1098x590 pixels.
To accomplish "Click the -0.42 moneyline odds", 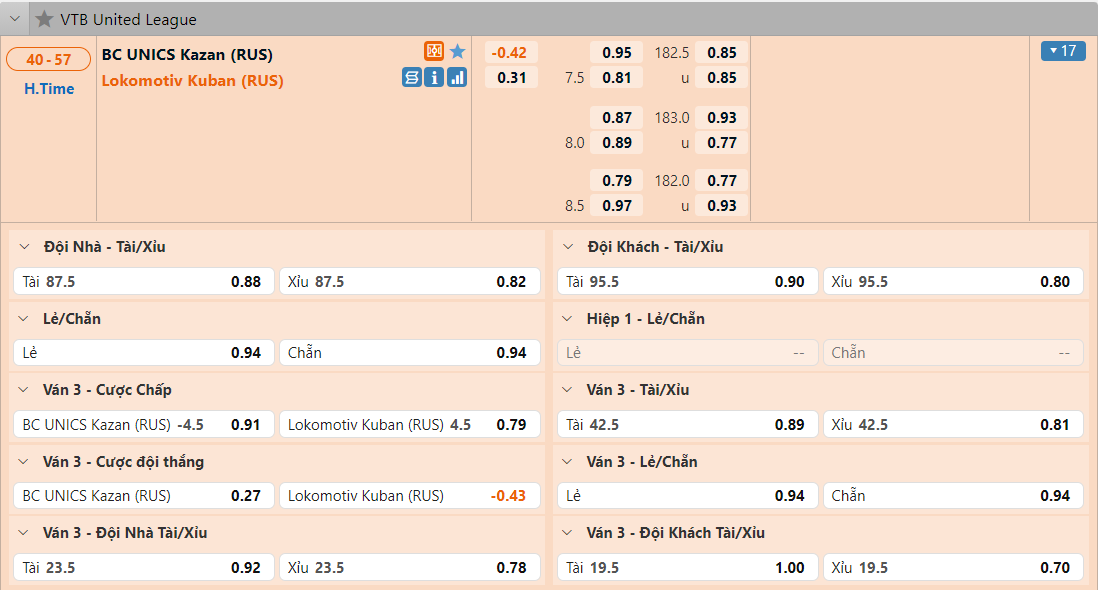I will coord(511,53).
